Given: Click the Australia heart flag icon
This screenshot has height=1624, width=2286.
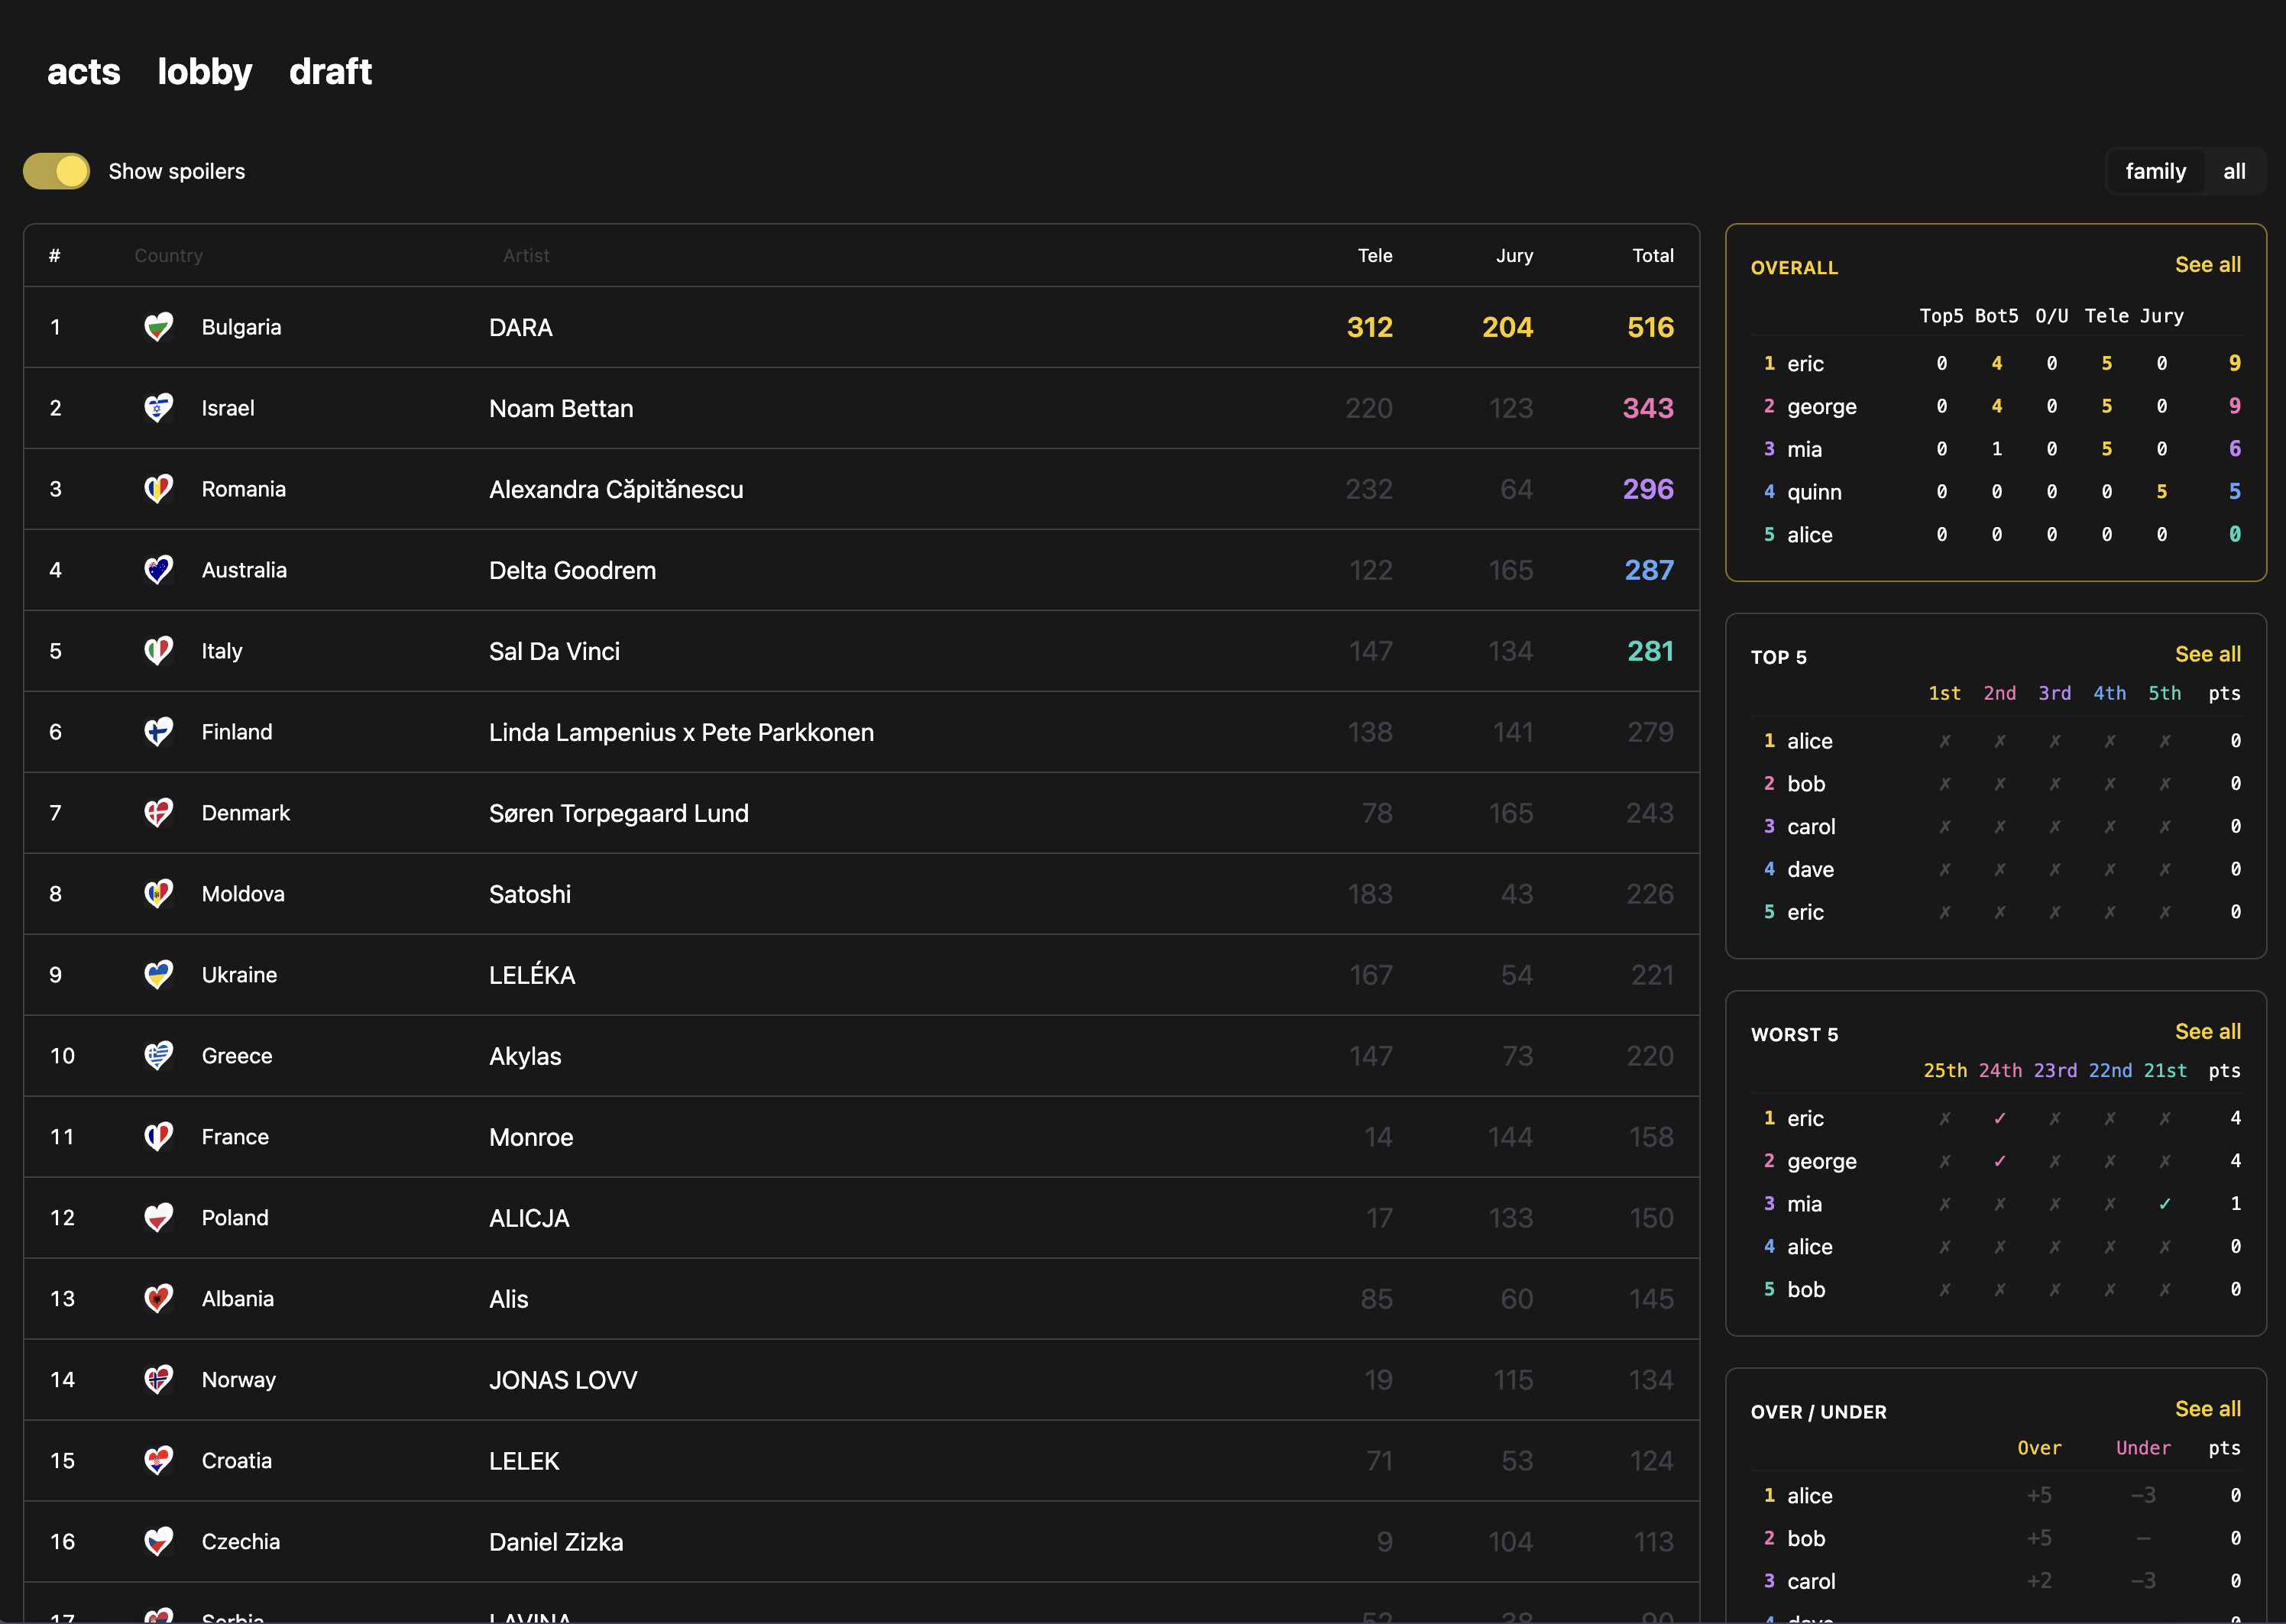Looking at the screenshot, I should [158, 570].
